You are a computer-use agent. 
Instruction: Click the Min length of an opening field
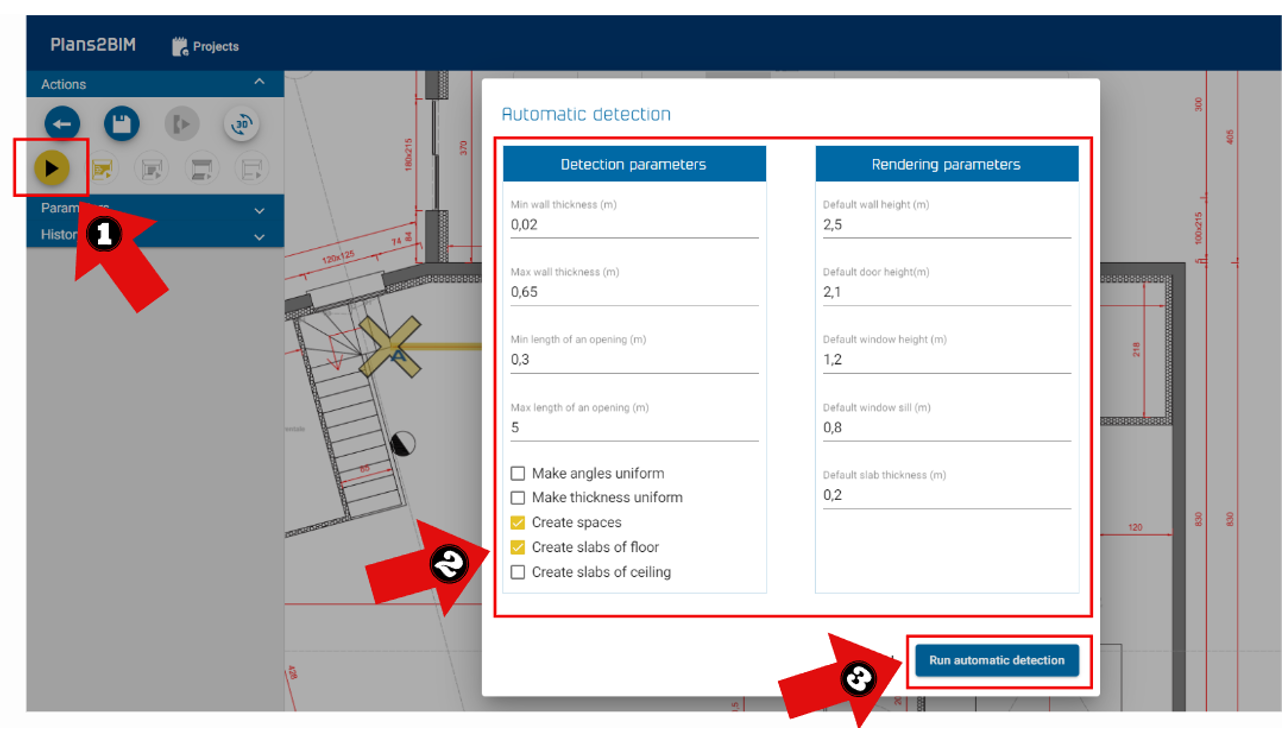pos(634,360)
